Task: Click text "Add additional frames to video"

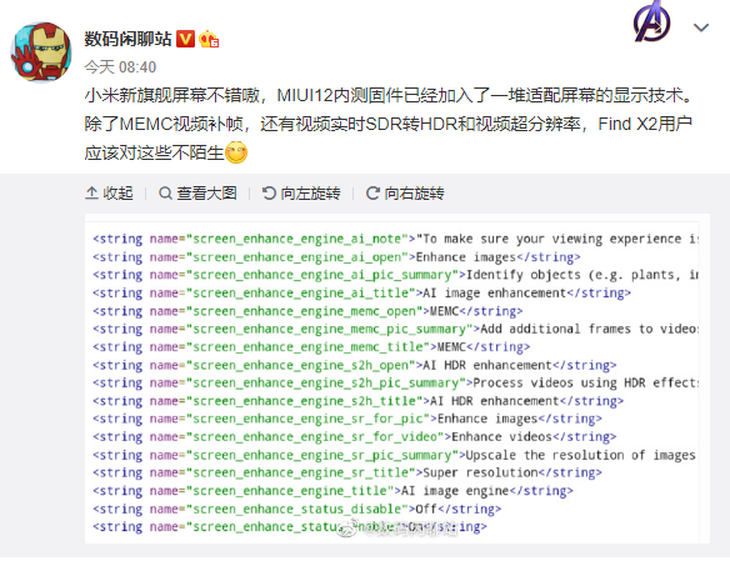Action: 588,329
